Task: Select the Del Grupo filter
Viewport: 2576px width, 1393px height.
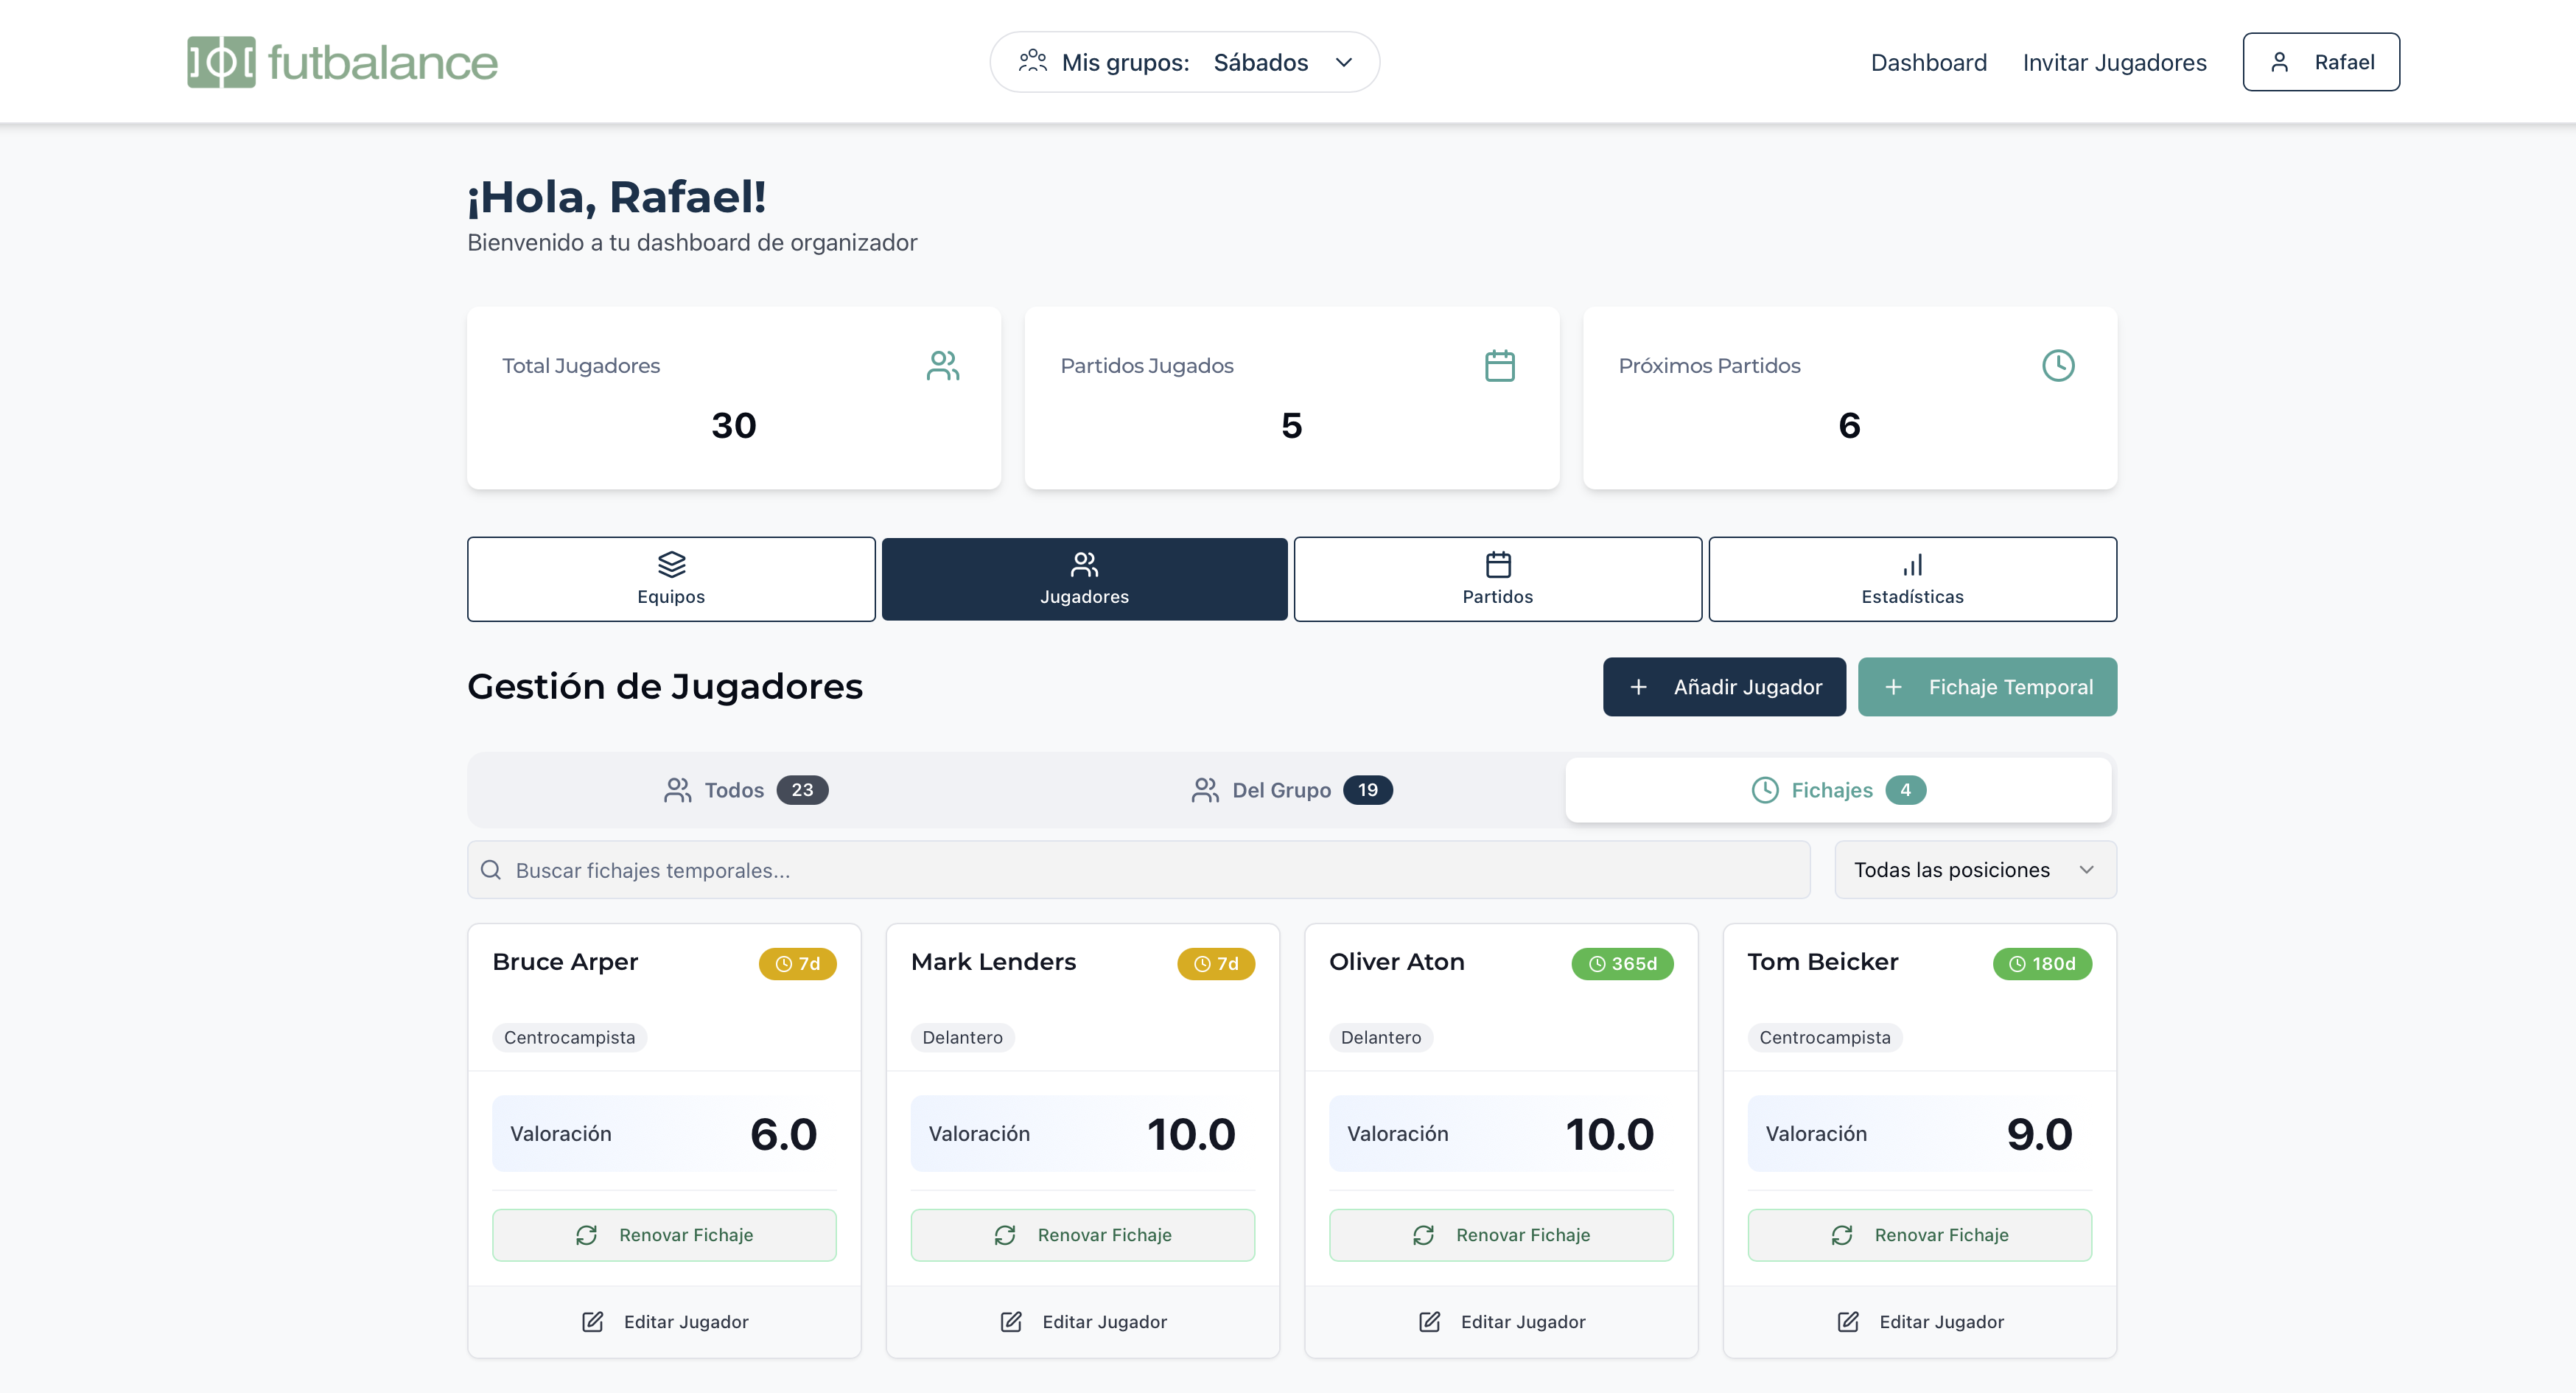Action: (x=1290, y=790)
